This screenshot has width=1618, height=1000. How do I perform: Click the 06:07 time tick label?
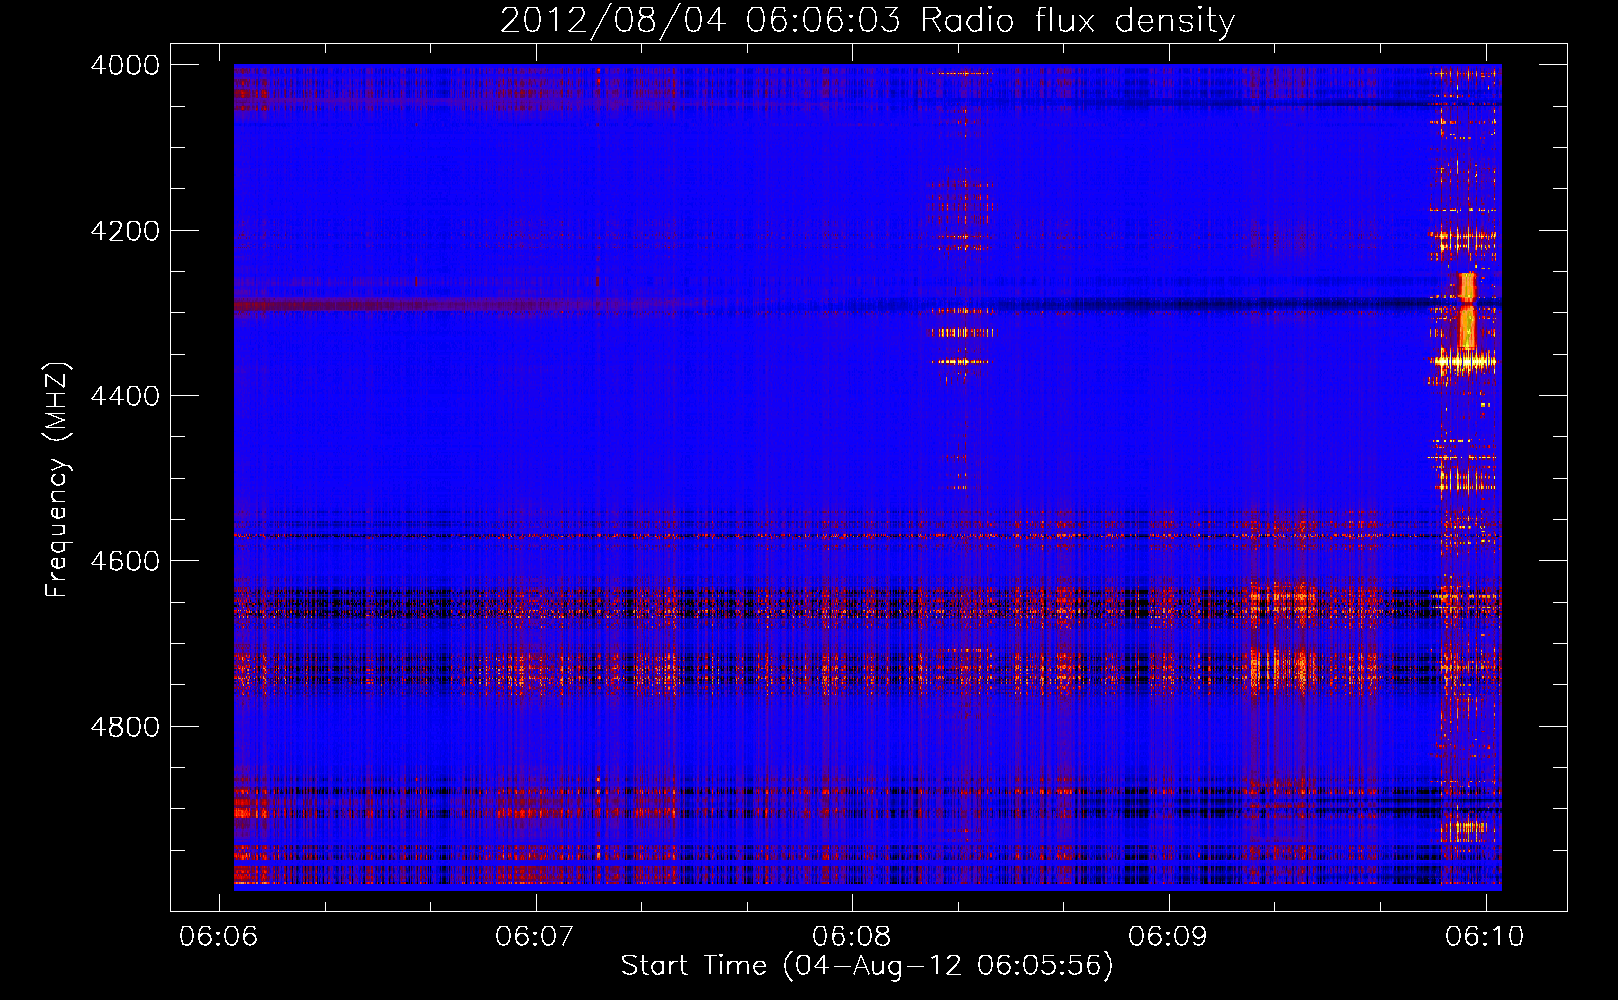(x=535, y=936)
